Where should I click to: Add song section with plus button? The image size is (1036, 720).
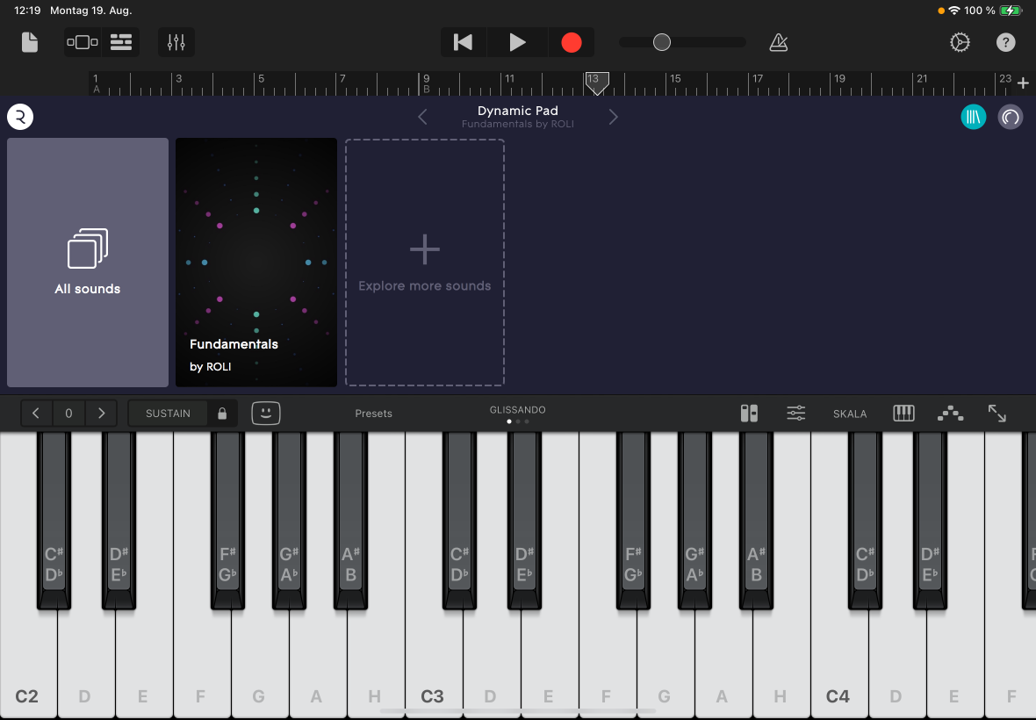tap(1023, 83)
